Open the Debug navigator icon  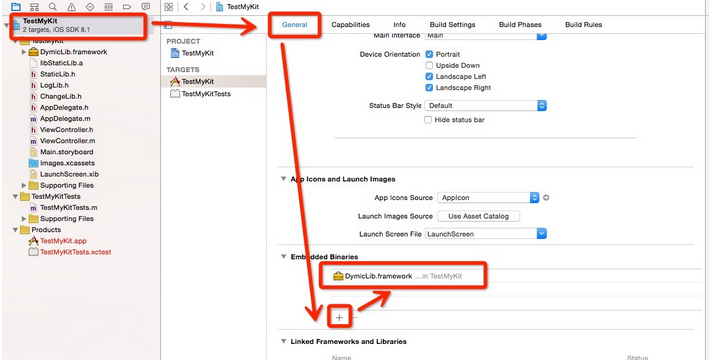pos(109,7)
